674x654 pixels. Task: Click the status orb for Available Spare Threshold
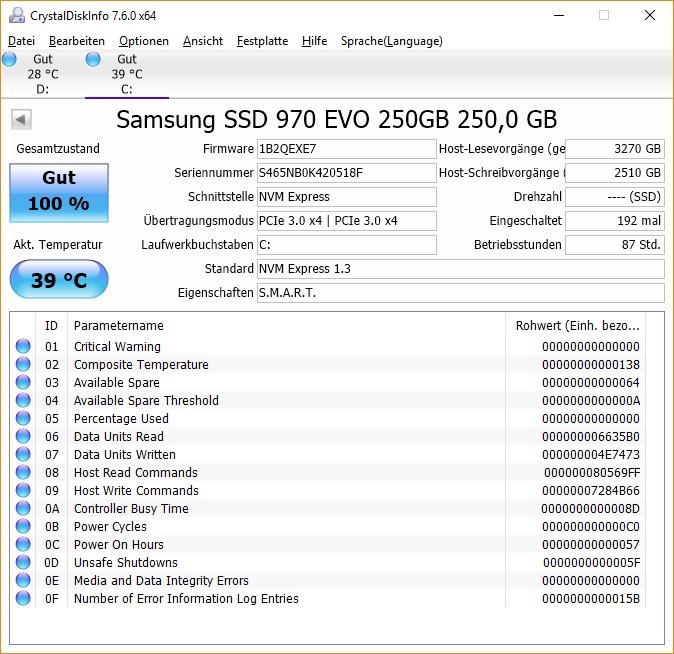pos(23,400)
